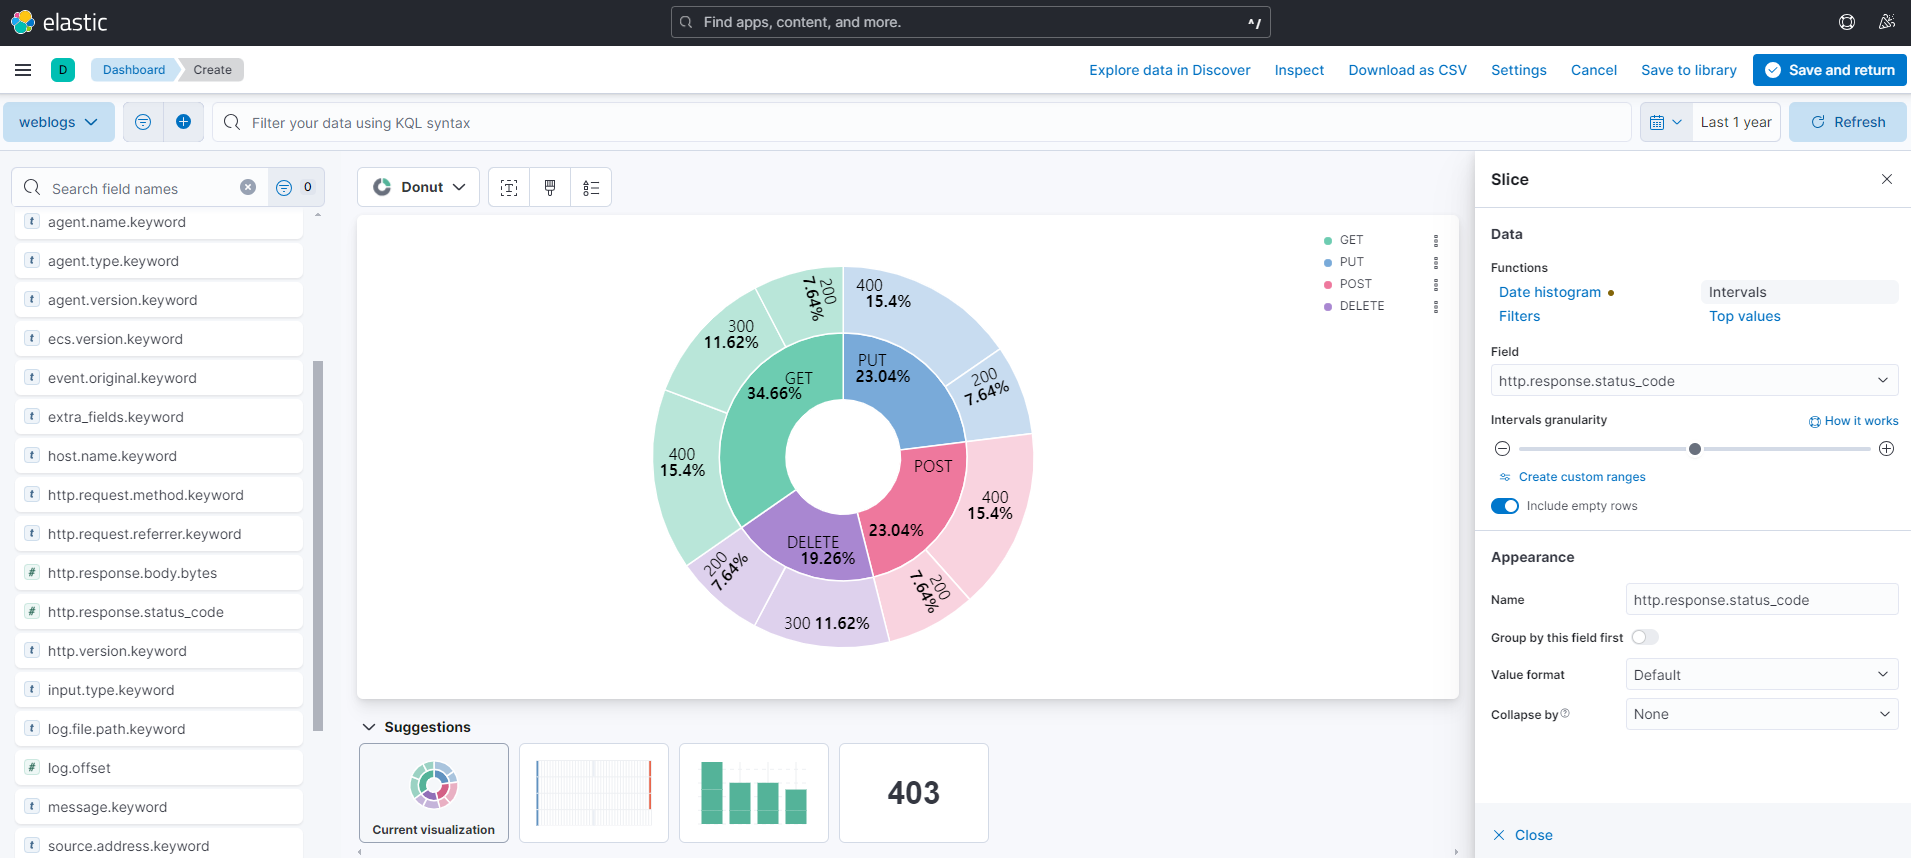Open Explore data in Discover link

[x=1169, y=70]
